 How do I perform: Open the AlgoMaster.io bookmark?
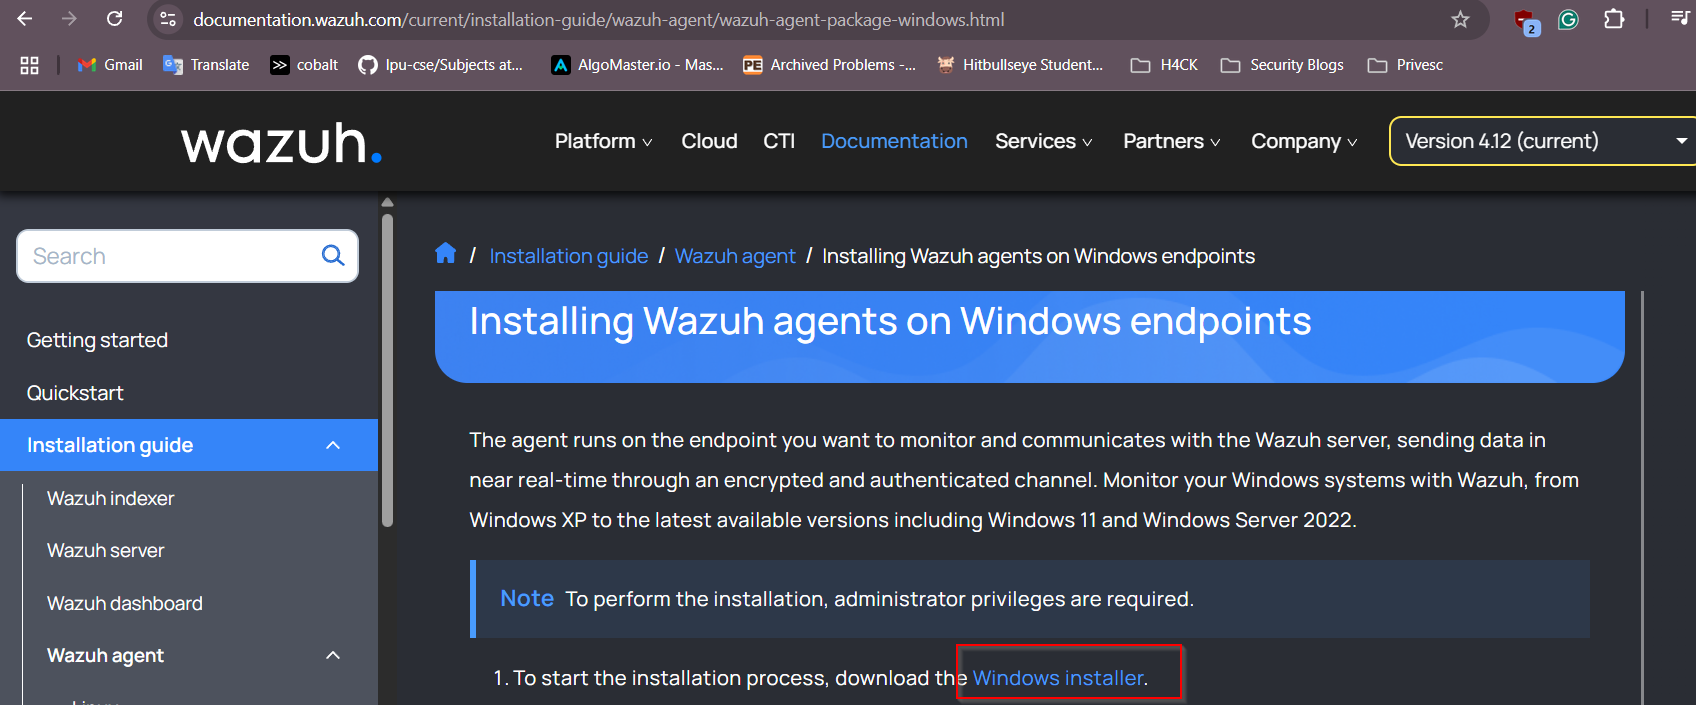[637, 65]
